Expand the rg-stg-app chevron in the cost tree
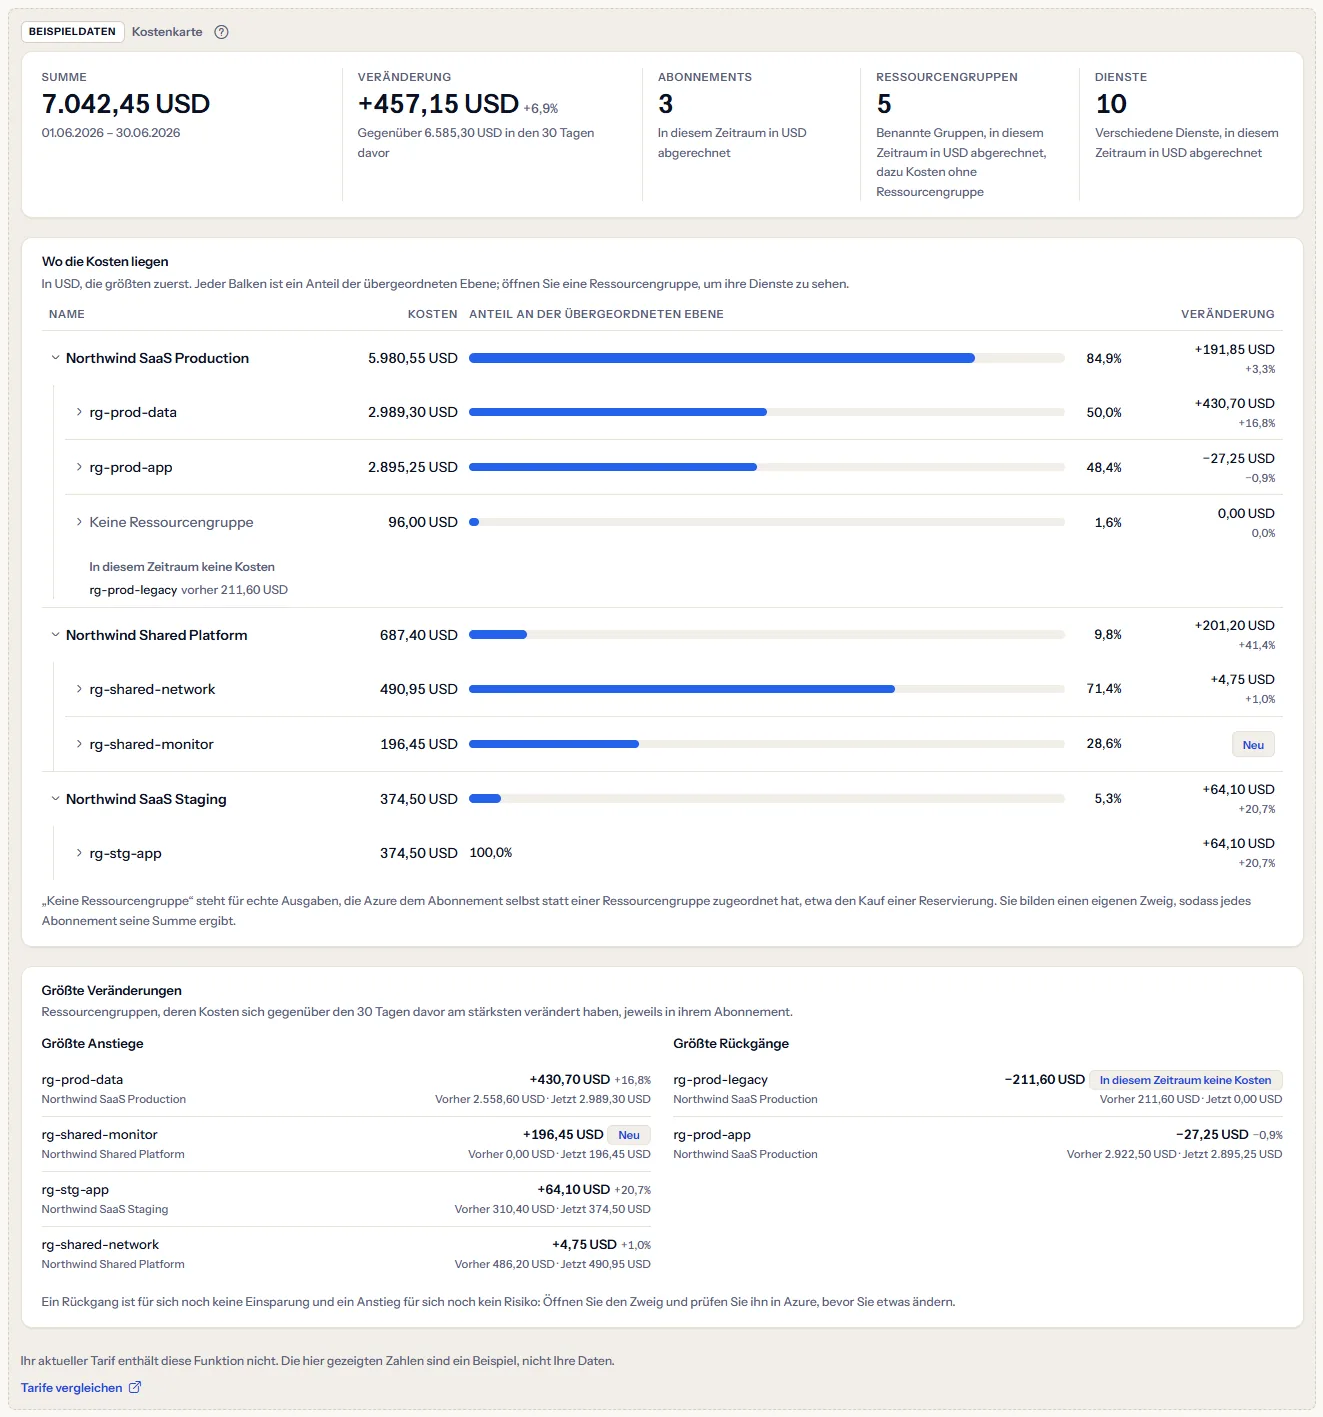 79,853
